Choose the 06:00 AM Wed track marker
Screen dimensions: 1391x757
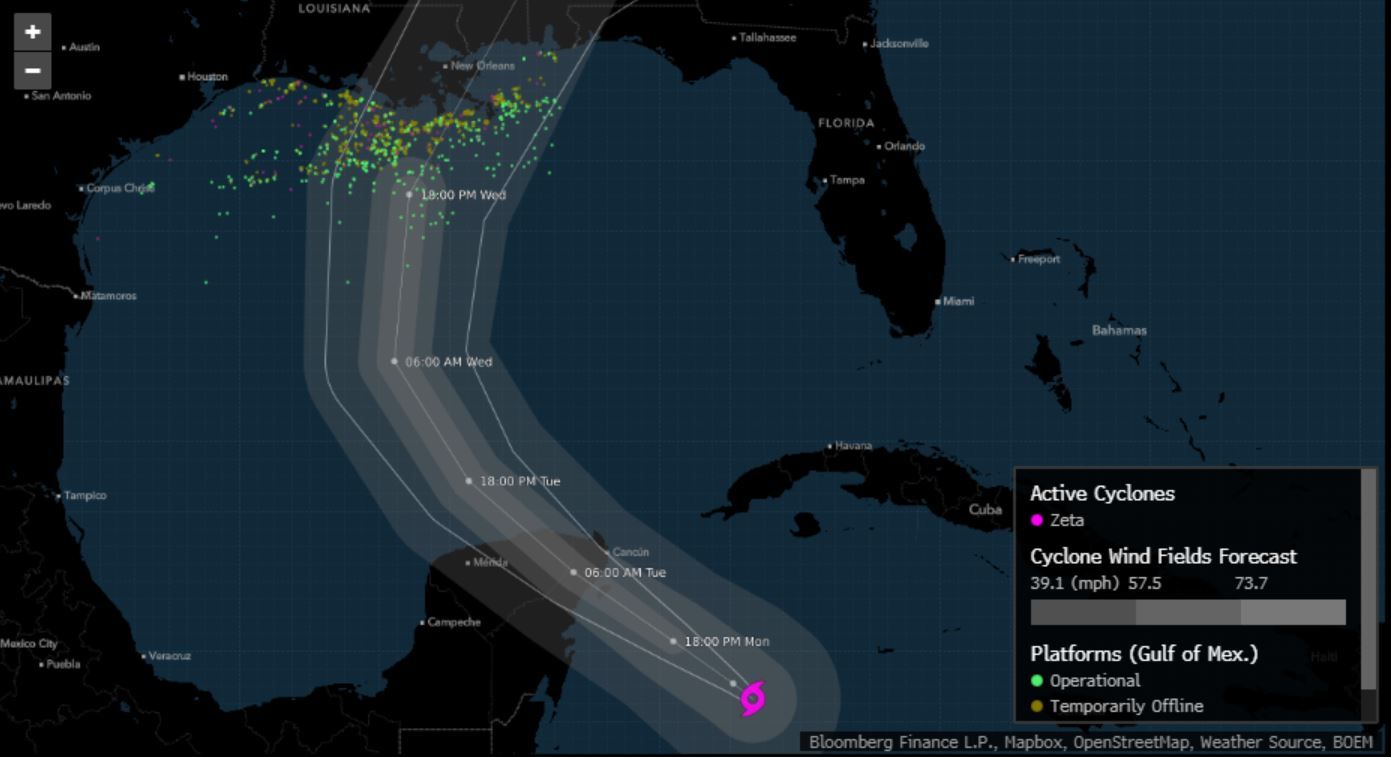(x=394, y=361)
